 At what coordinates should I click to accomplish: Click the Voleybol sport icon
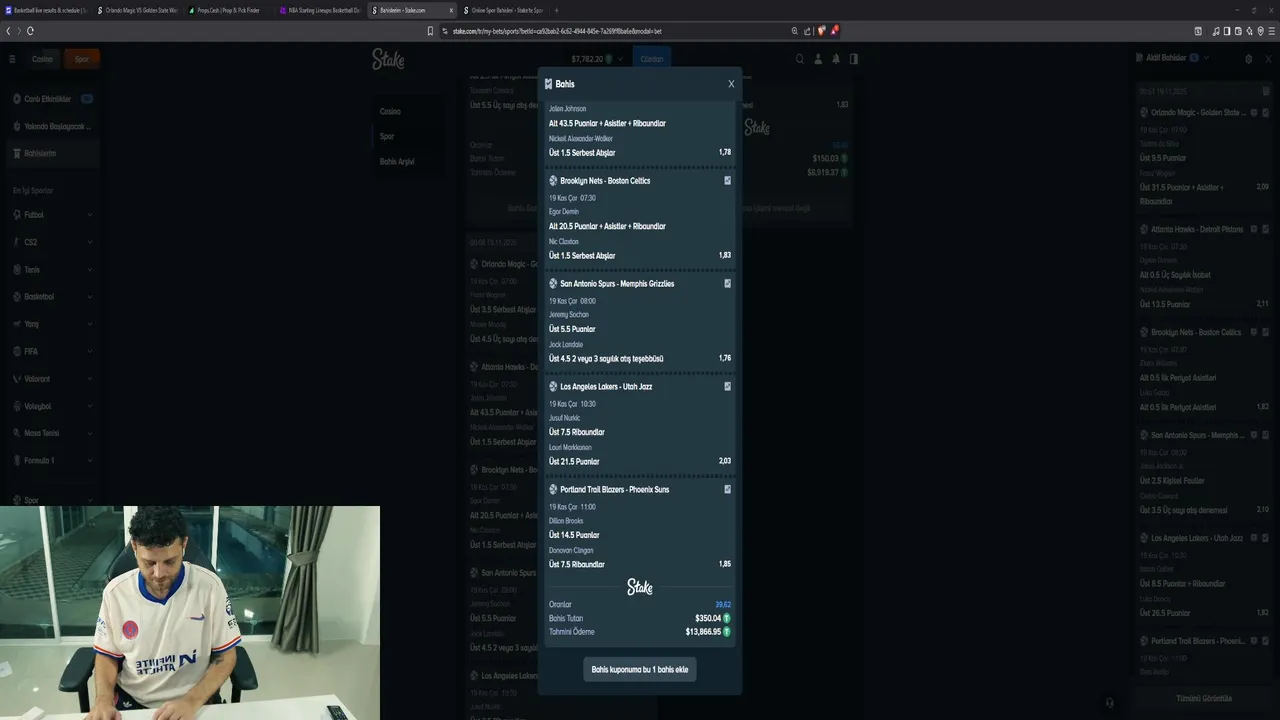point(17,406)
